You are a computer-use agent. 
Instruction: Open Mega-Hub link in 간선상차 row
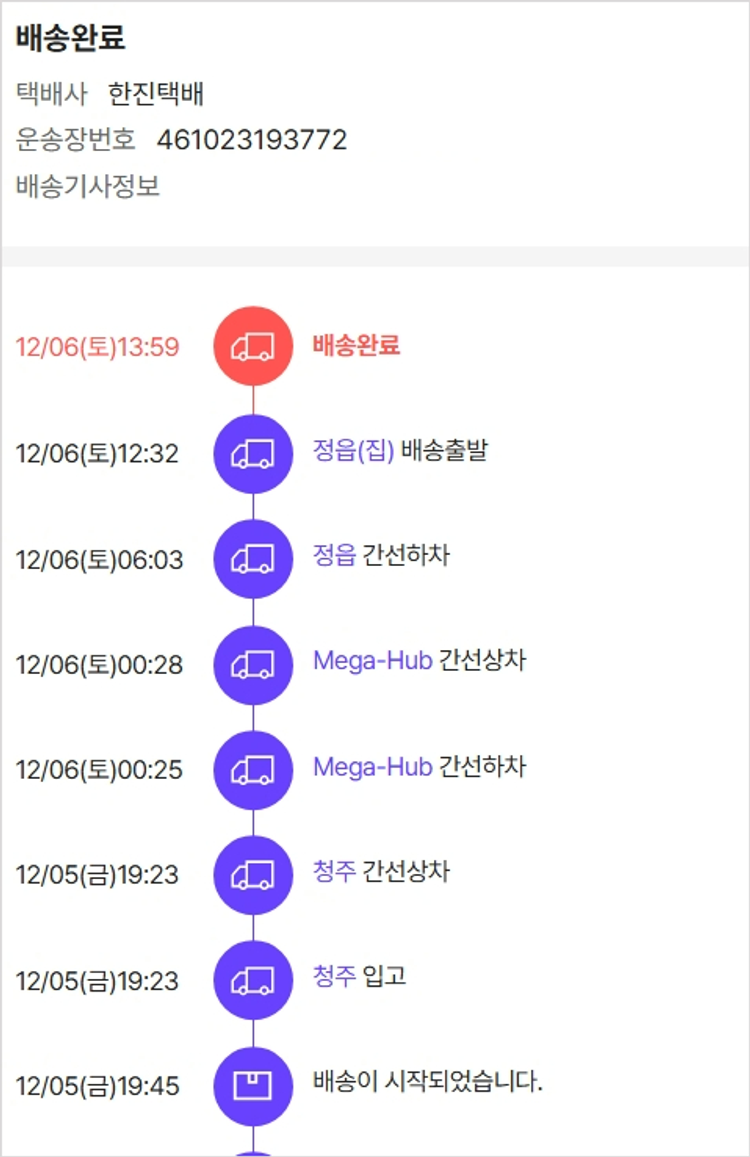(x=372, y=661)
